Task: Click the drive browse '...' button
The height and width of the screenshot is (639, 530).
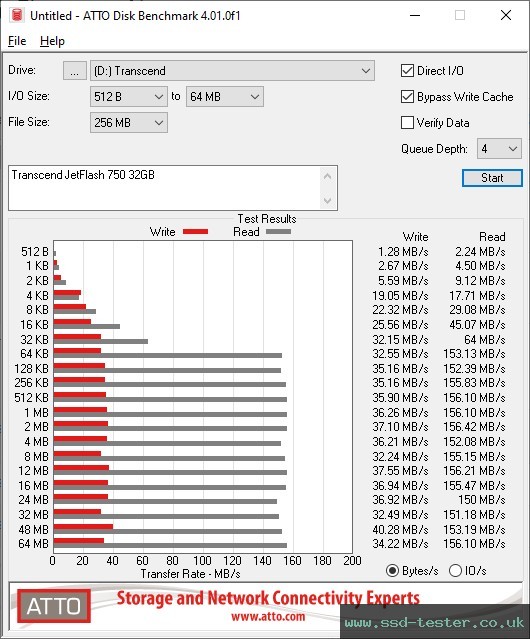Action: click(x=75, y=71)
